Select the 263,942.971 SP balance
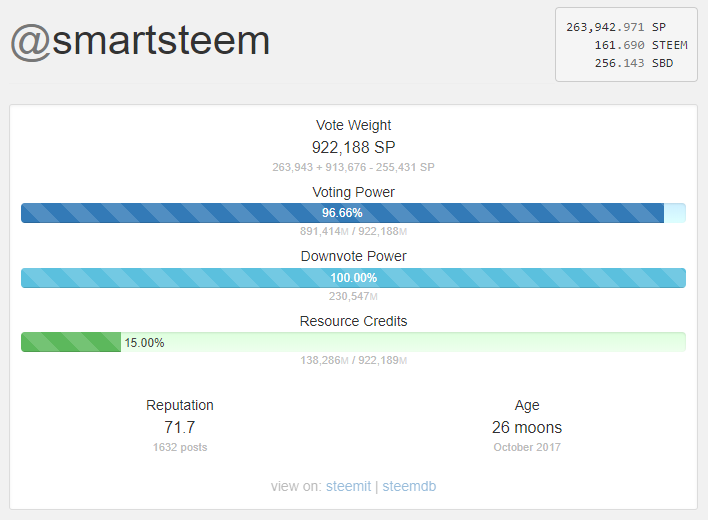Image resolution: width=708 pixels, height=520 pixels. click(616, 27)
